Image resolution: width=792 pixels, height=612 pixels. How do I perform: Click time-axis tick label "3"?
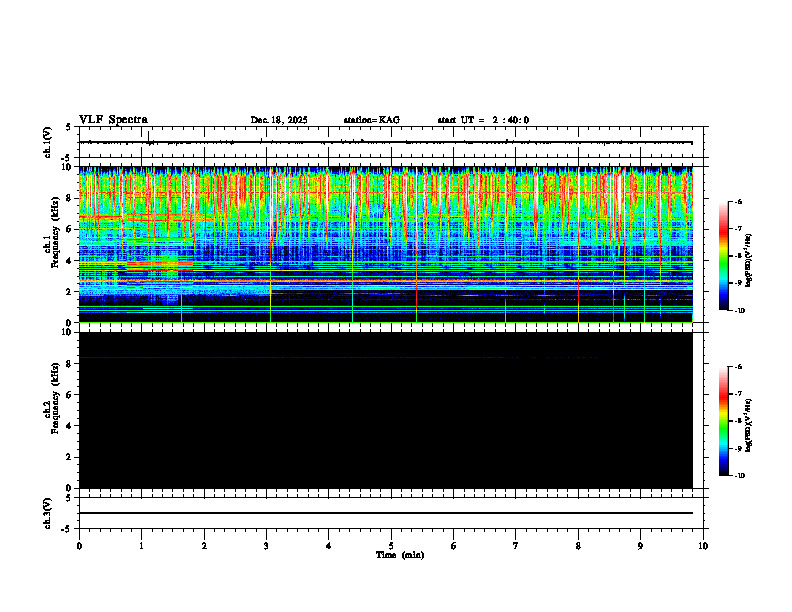(266, 546)
